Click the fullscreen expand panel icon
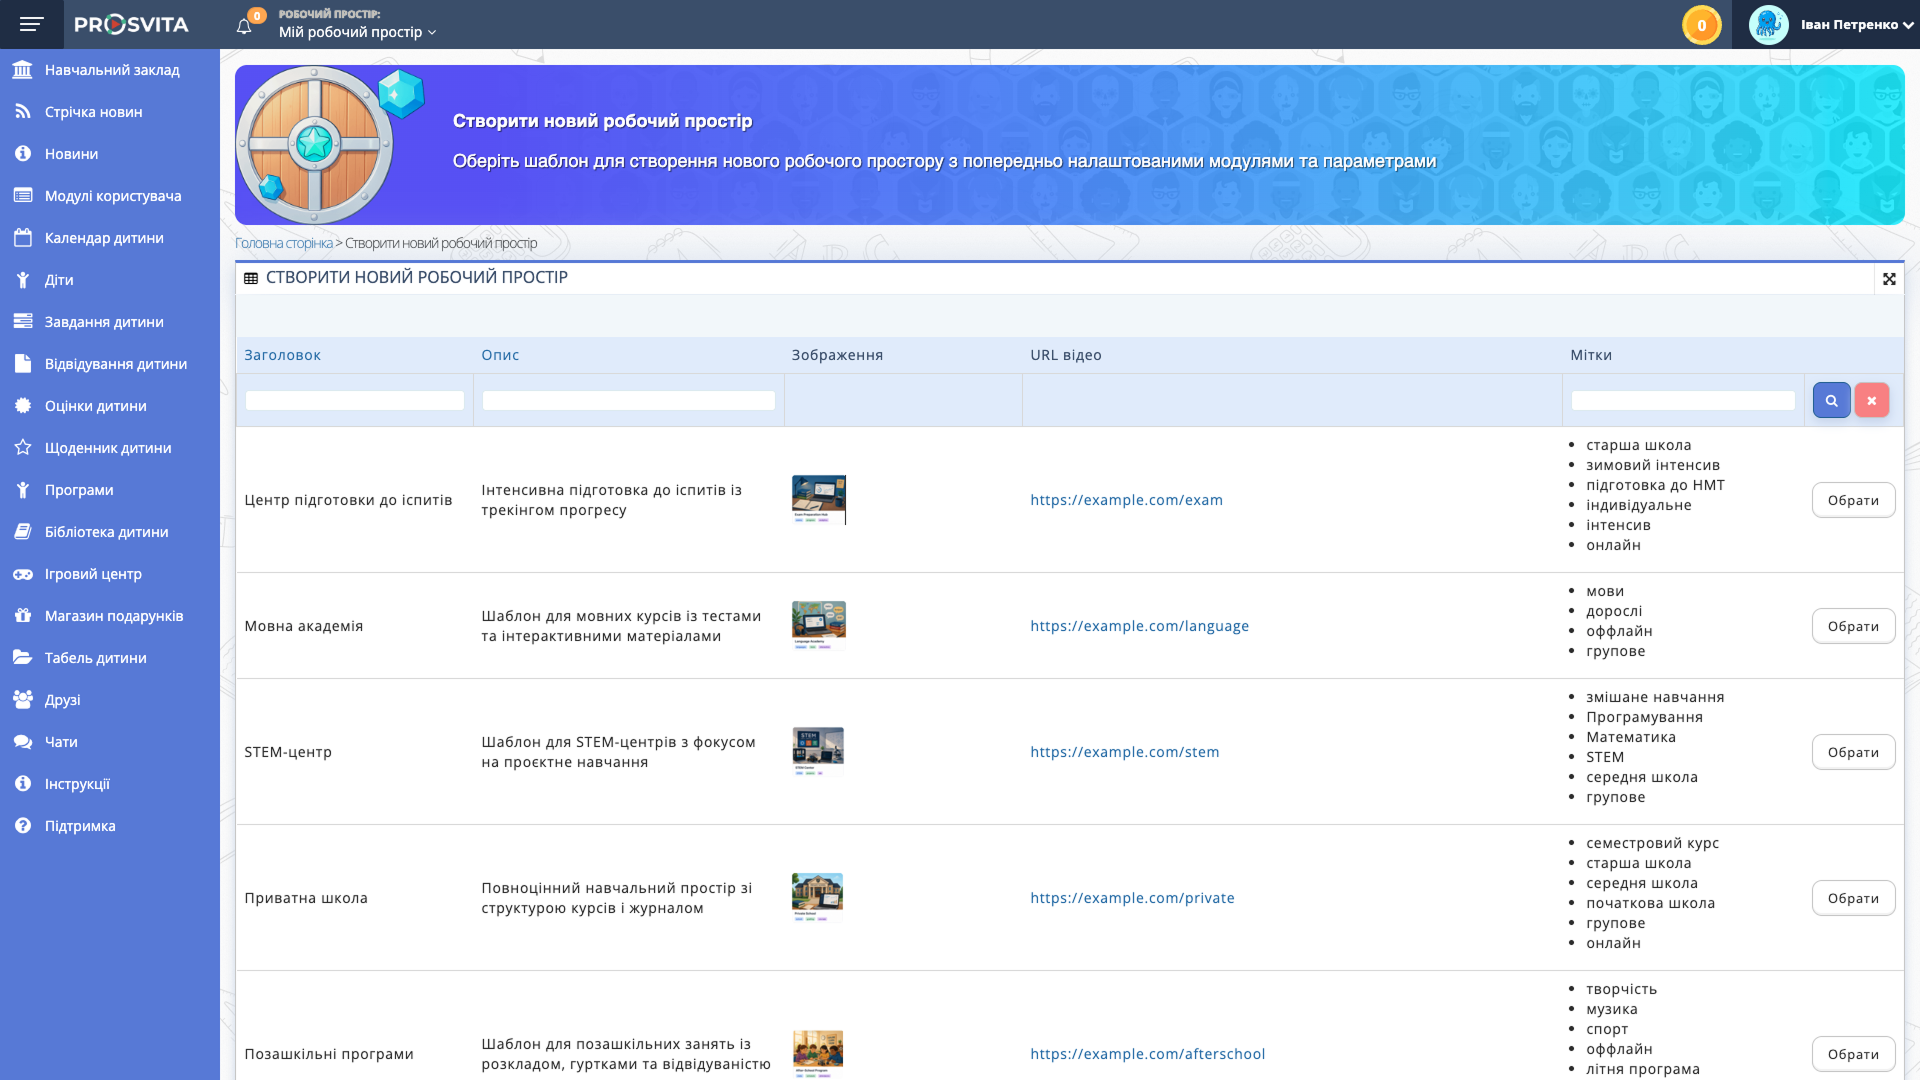 (1889, 279)
